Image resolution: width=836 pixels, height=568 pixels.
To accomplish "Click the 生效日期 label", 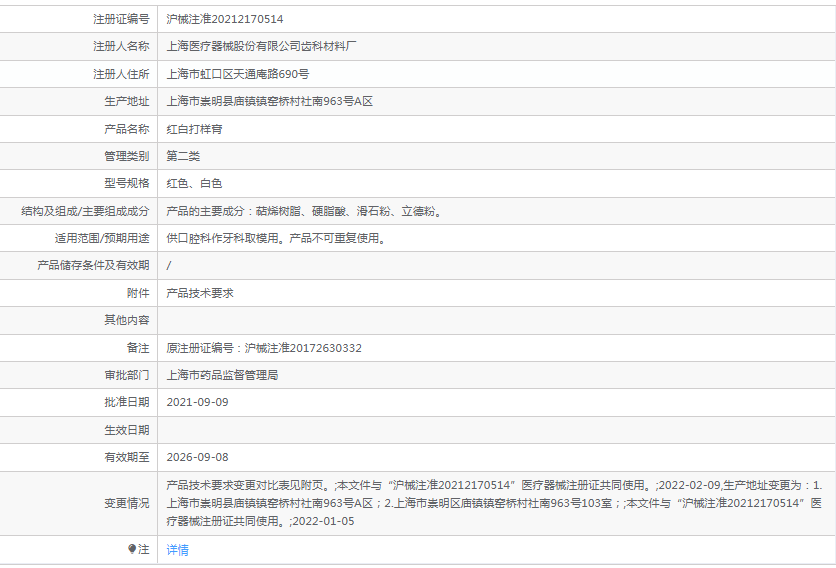I will 127,430.
